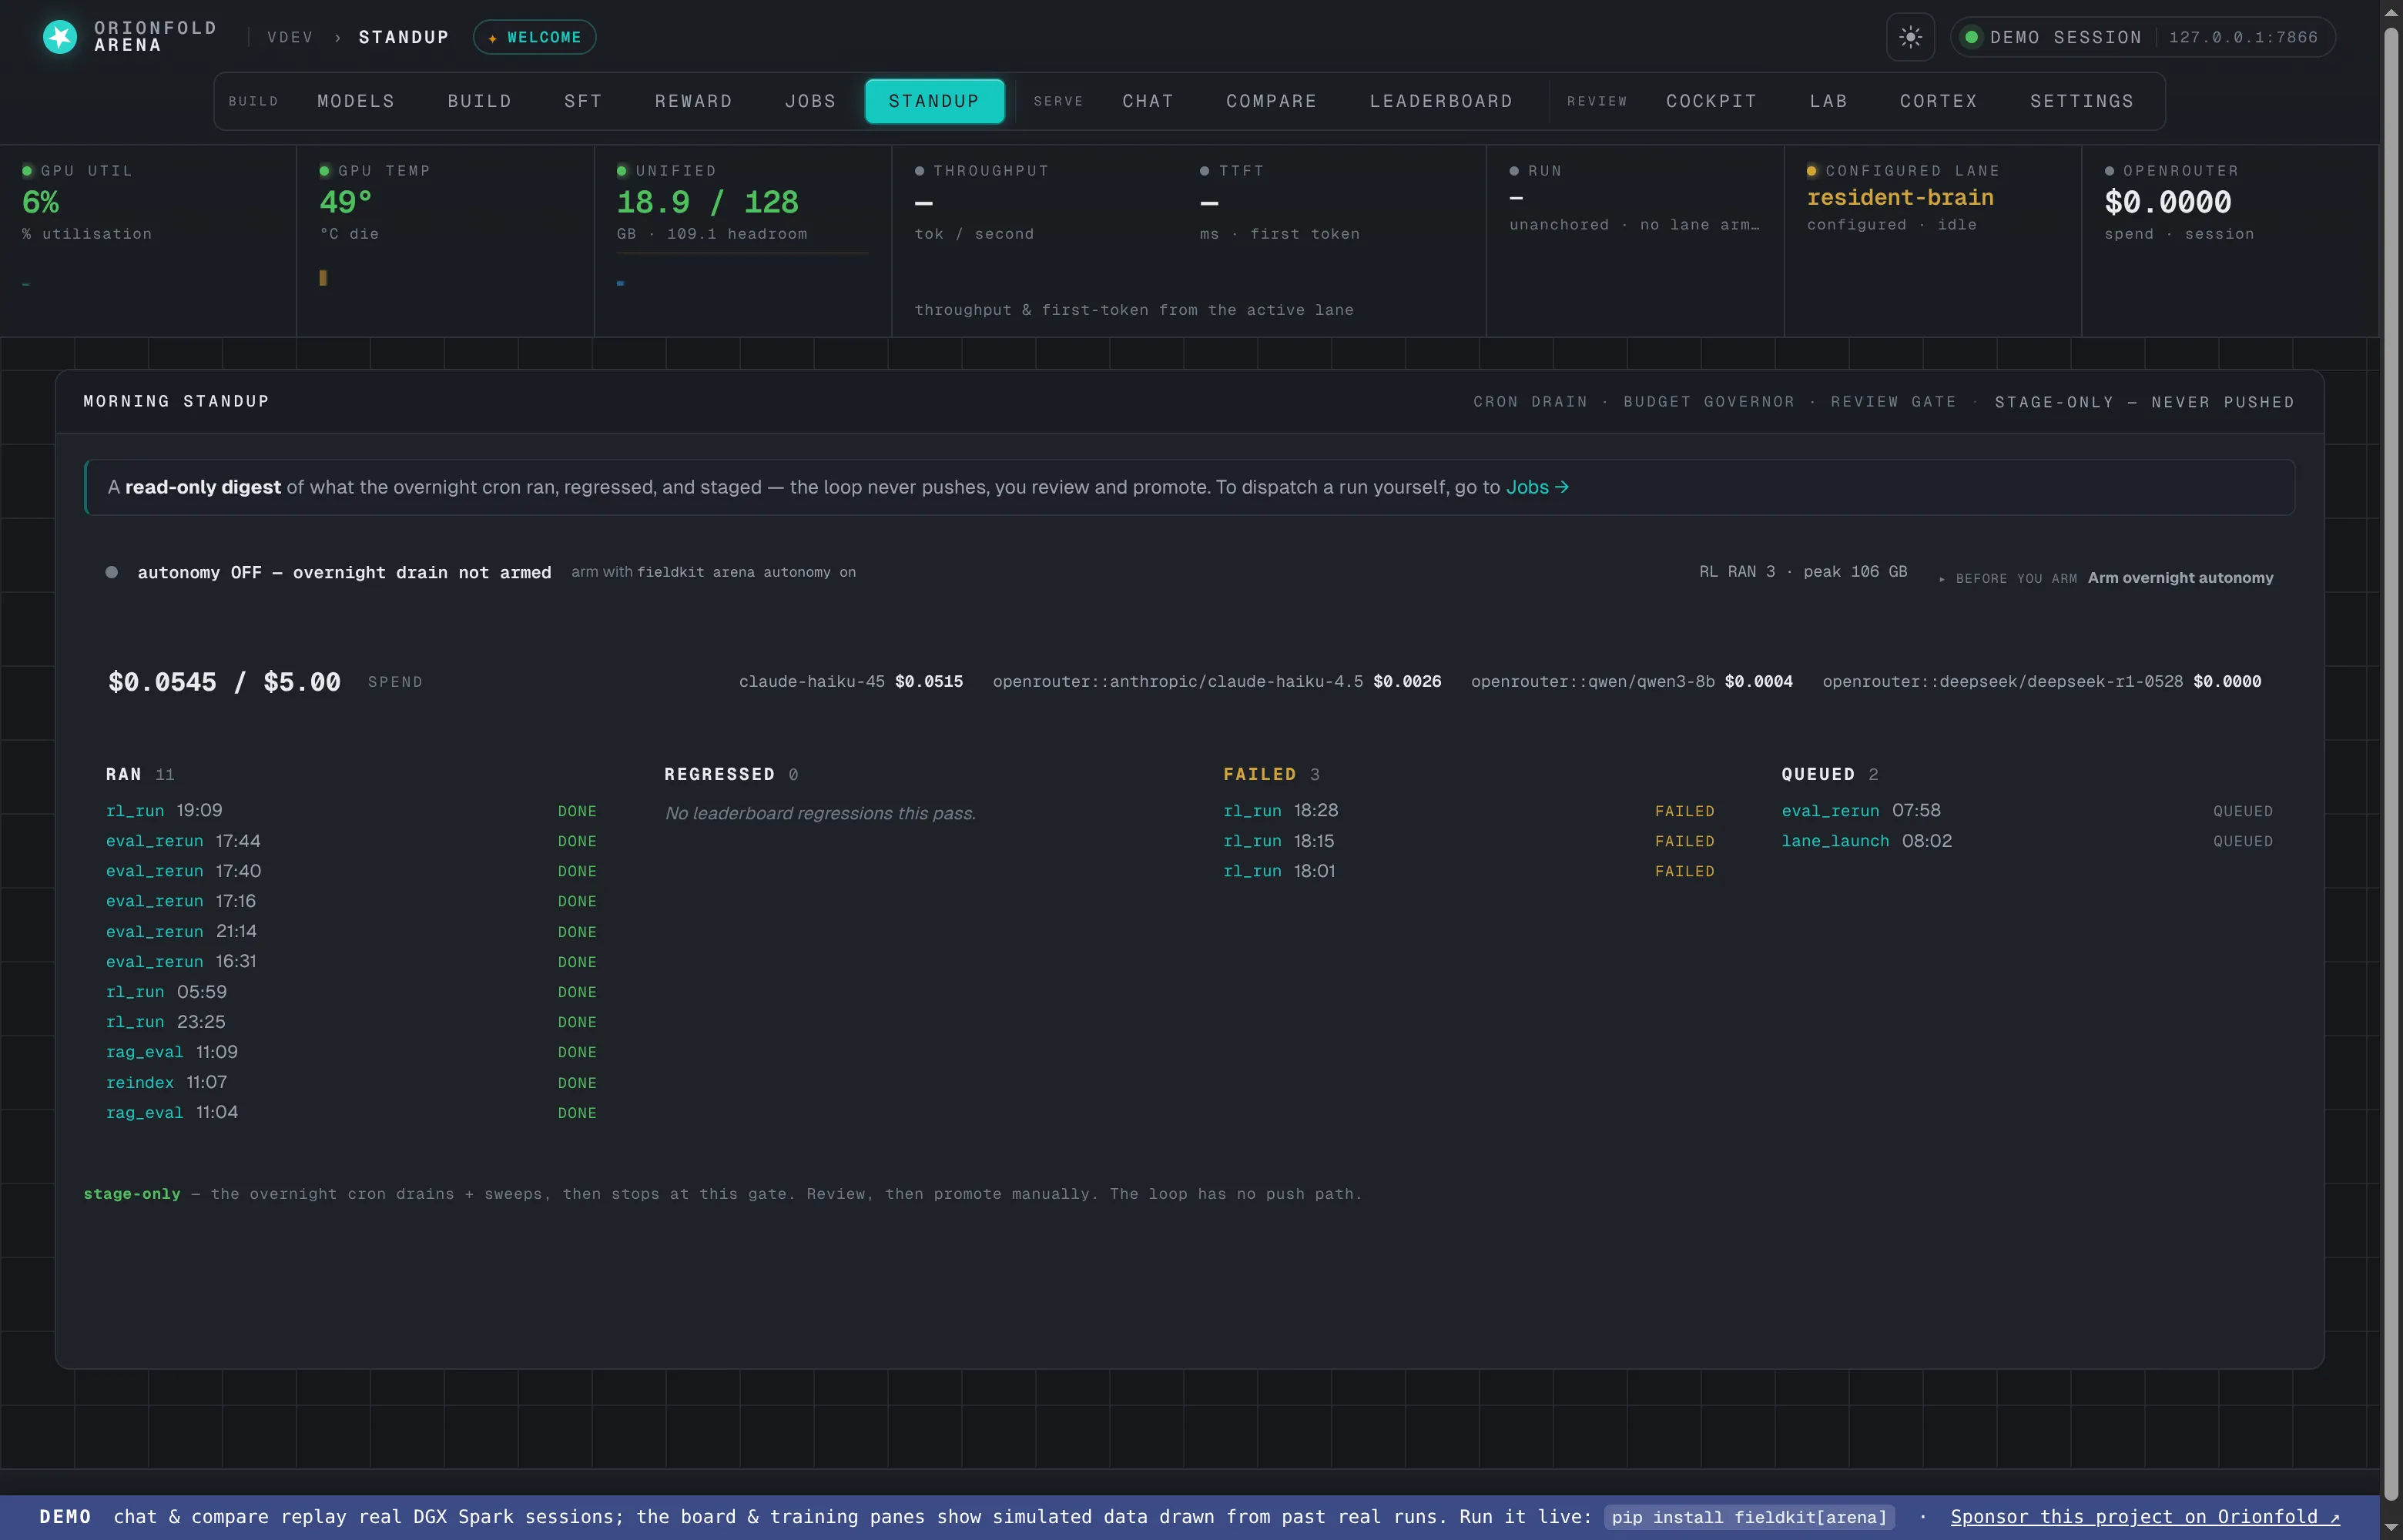Open rl_run 19:09 in Ran list
The image size is (2403, 1540).
[x=351, y=811]
